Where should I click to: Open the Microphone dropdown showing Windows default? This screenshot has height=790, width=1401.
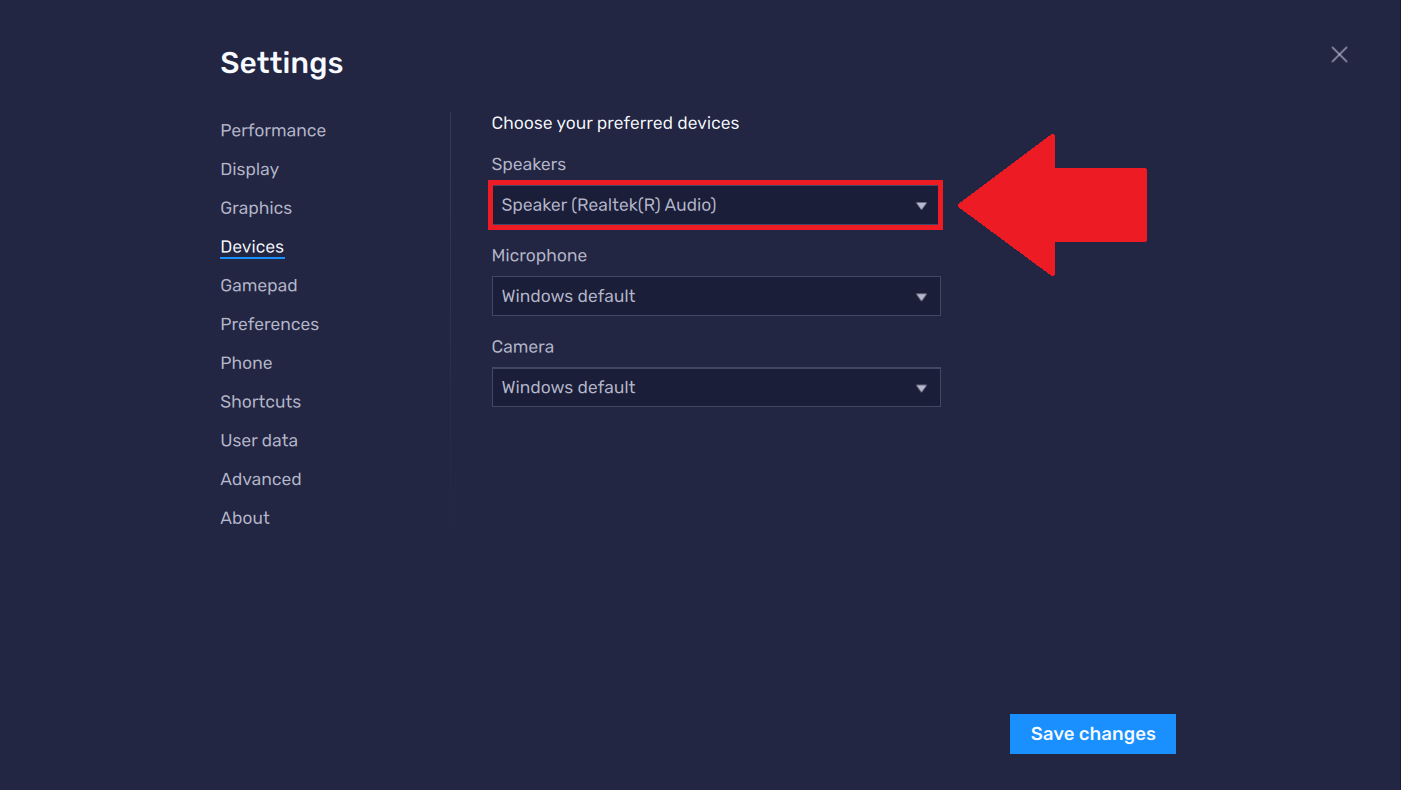(716, 296)
